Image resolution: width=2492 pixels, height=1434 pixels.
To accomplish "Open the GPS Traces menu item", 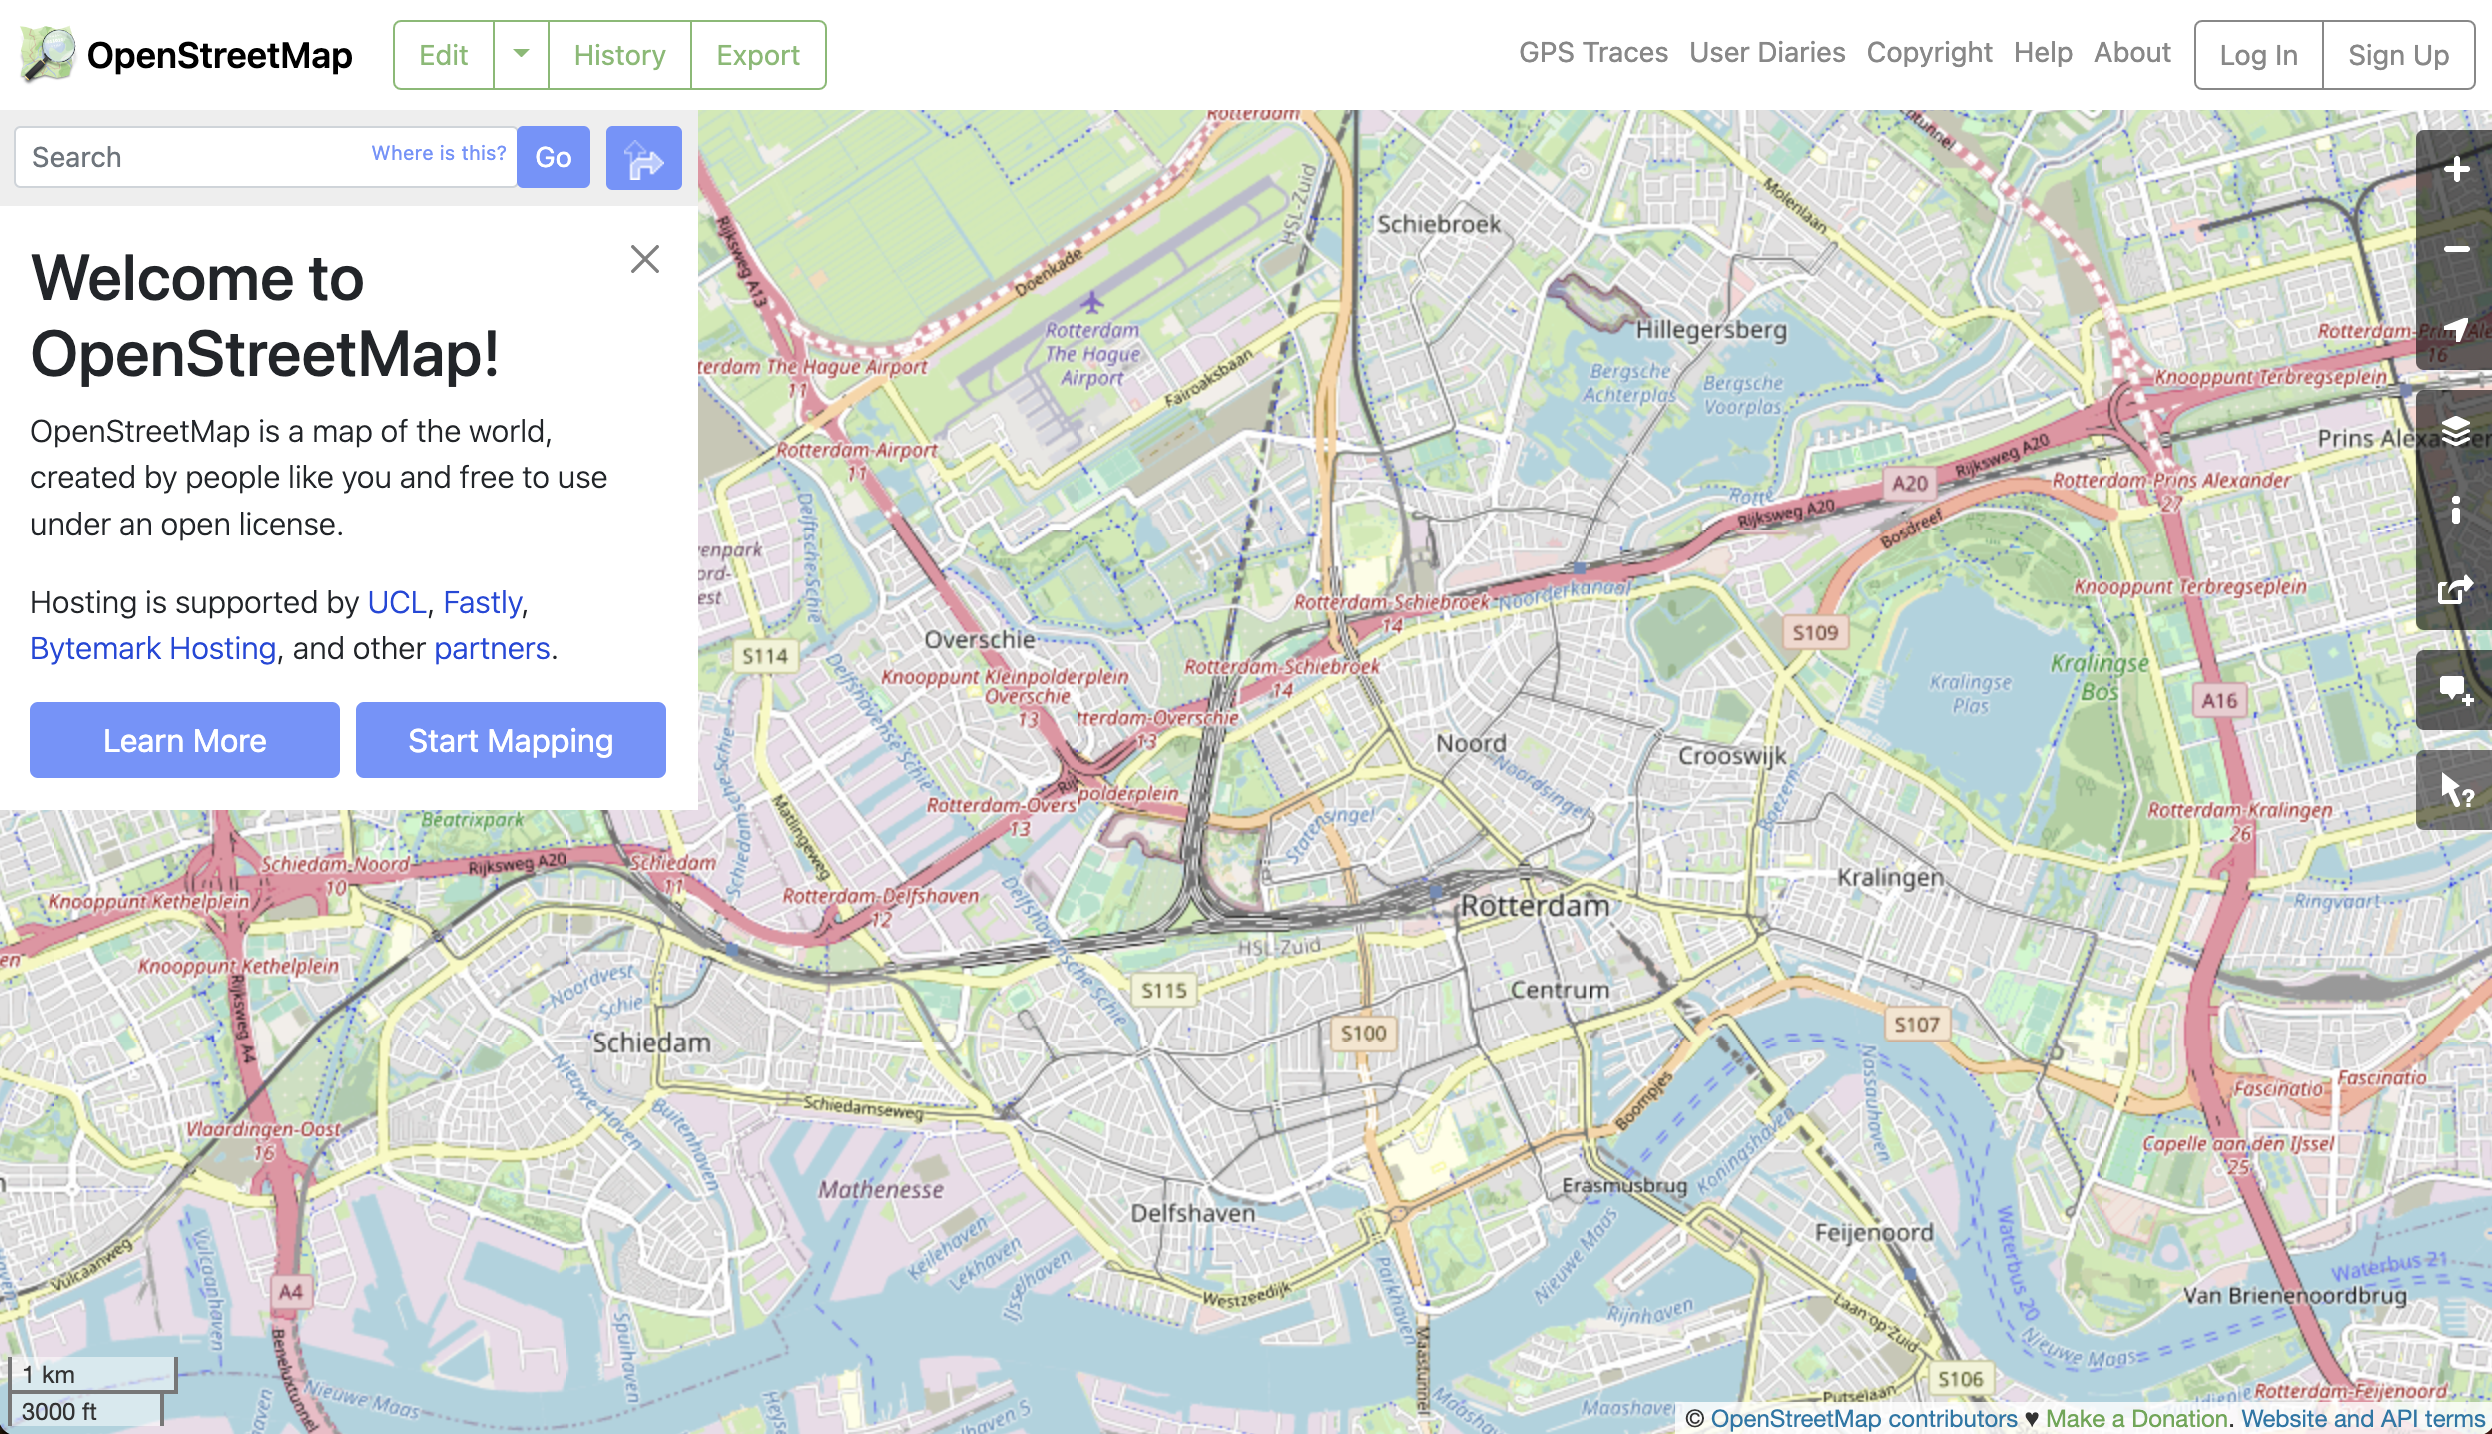I will point(1593,52).
